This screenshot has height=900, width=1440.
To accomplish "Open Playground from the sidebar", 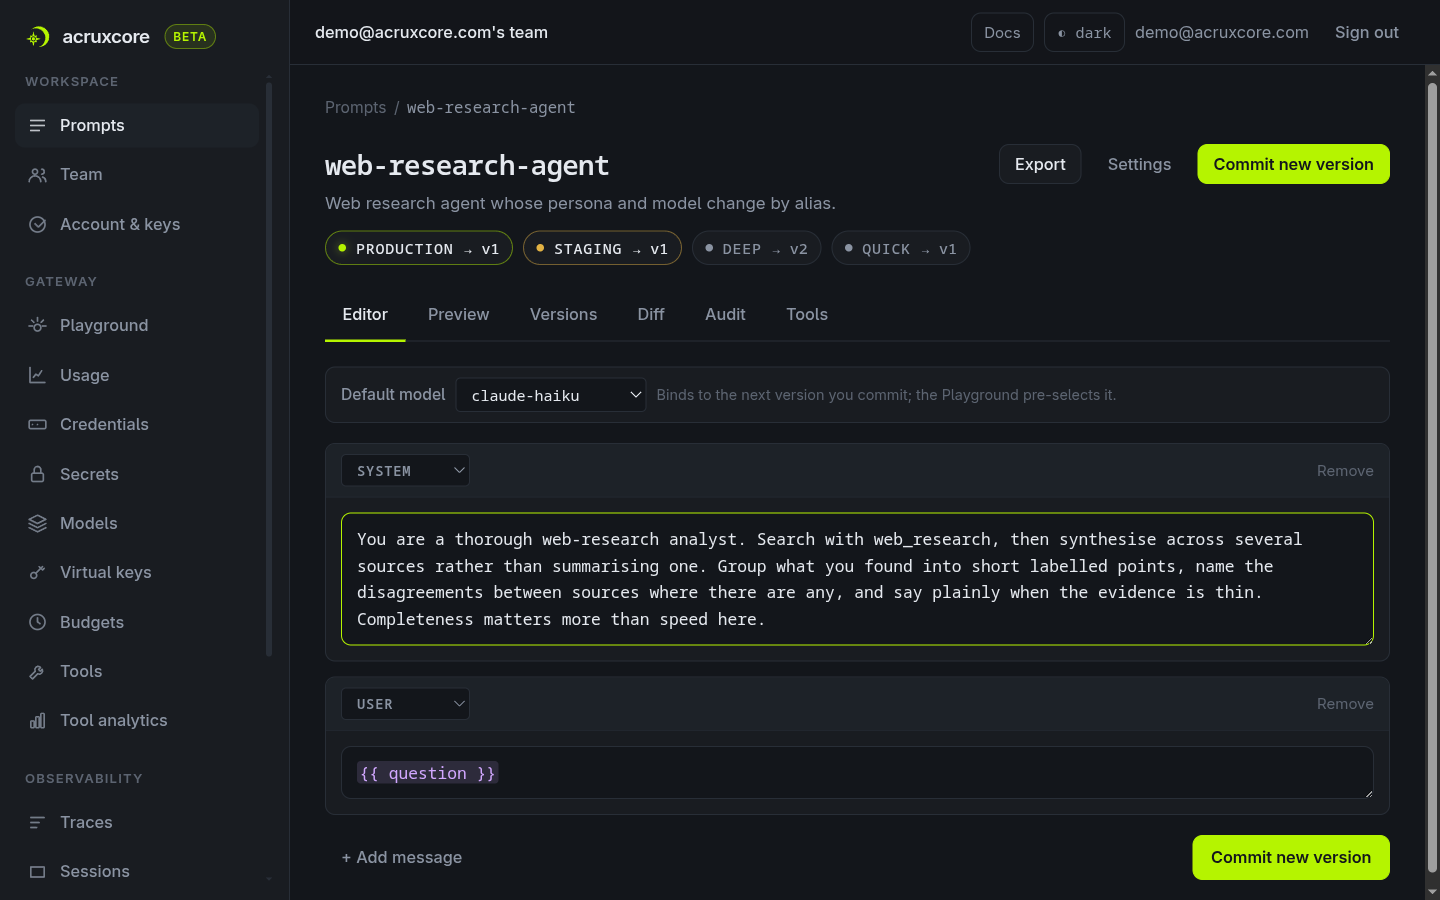I will point(137,325).
